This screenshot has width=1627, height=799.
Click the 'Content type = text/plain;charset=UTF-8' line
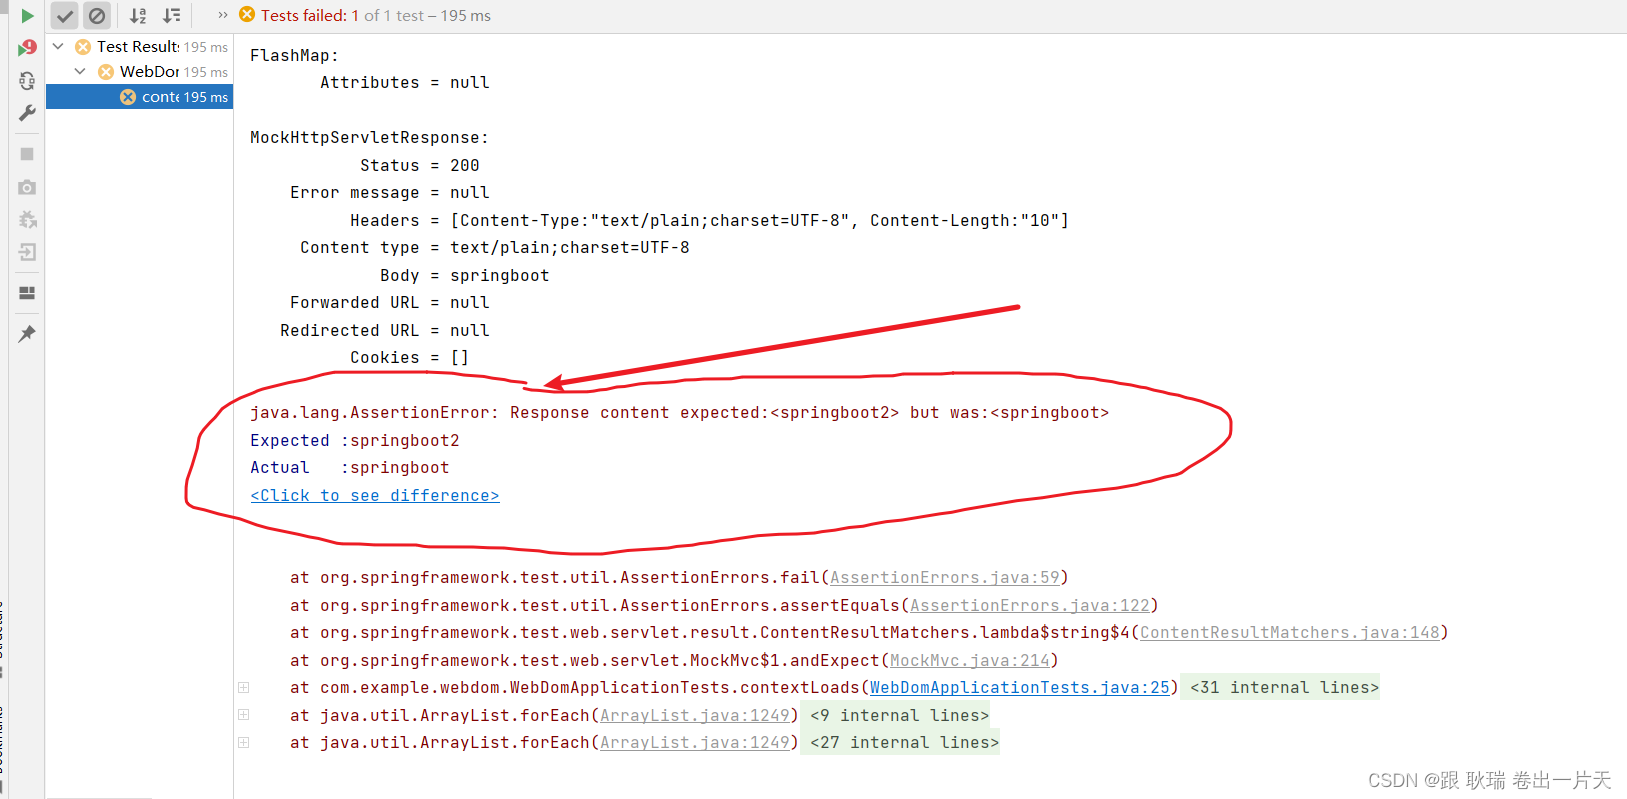(495, 247)
